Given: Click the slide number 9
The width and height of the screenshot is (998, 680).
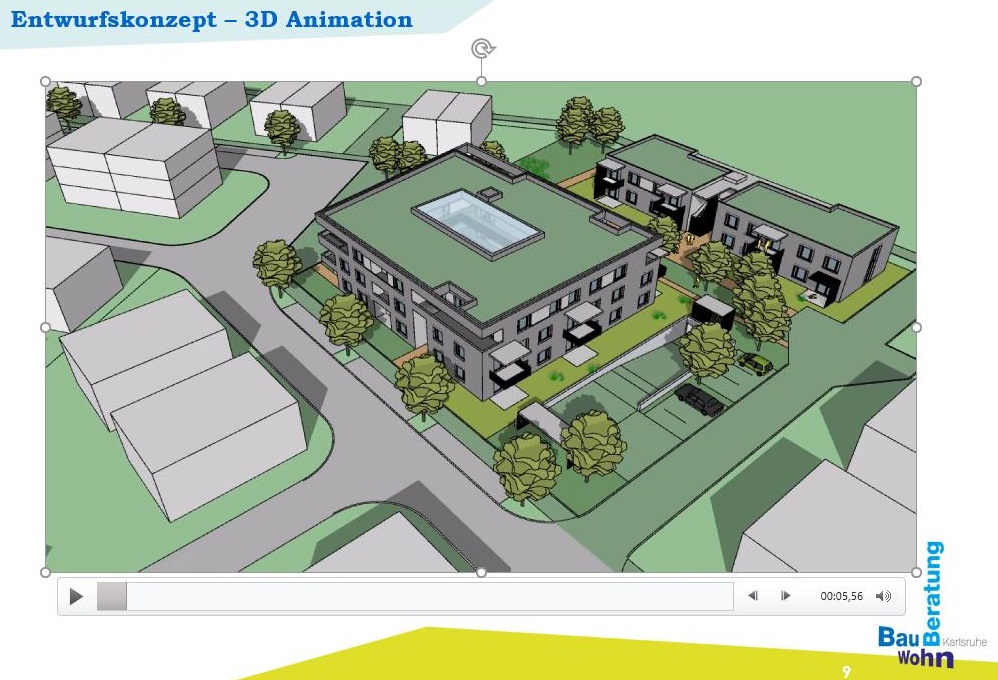Looking at the screenshot, I should (847, 672).
